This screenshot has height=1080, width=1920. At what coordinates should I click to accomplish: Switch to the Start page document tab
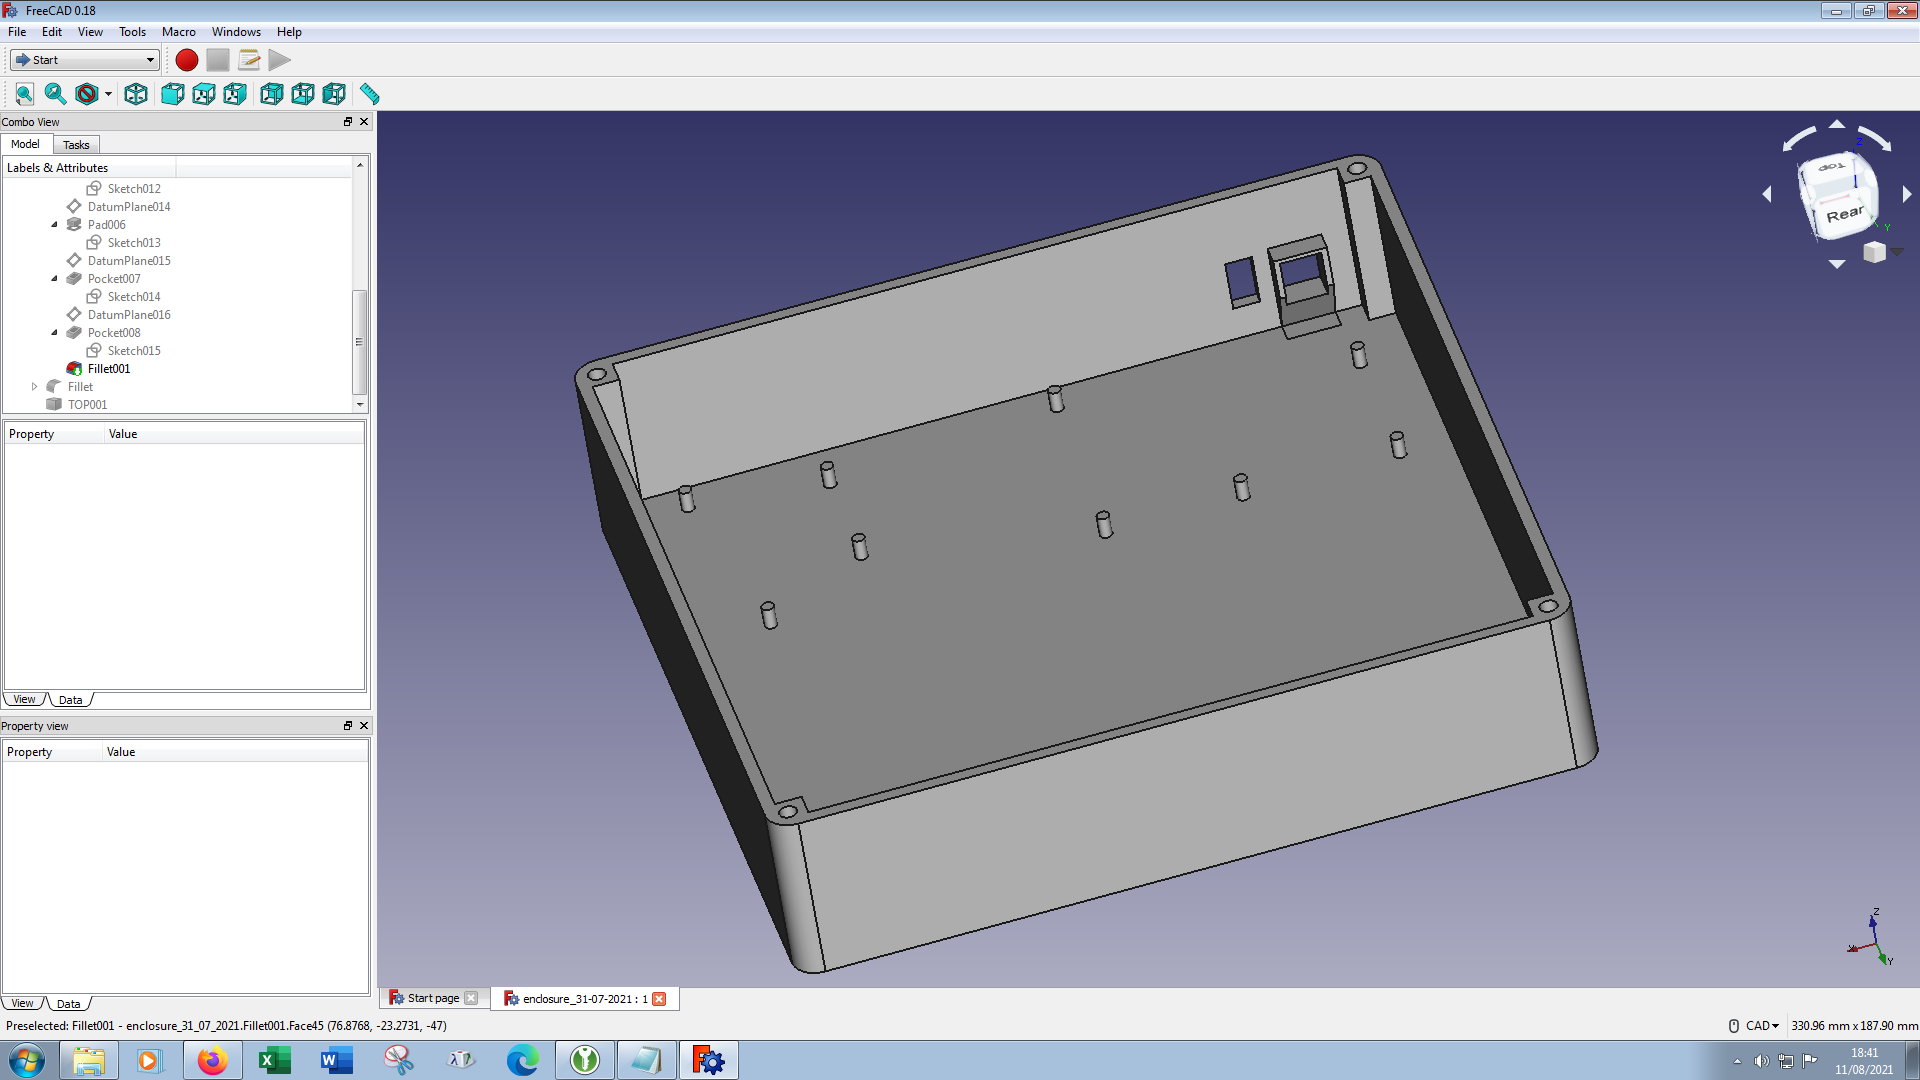tap(432, 998)
